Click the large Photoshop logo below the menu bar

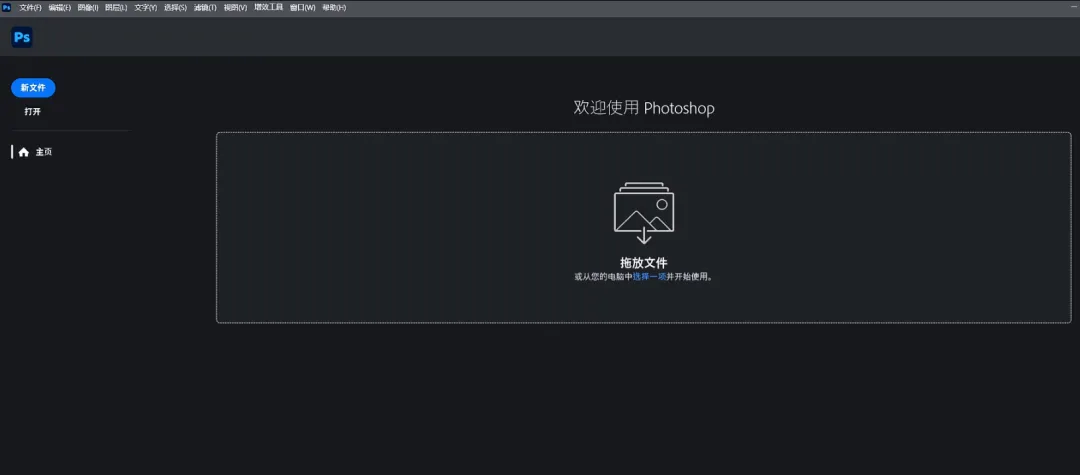point(22,38)
